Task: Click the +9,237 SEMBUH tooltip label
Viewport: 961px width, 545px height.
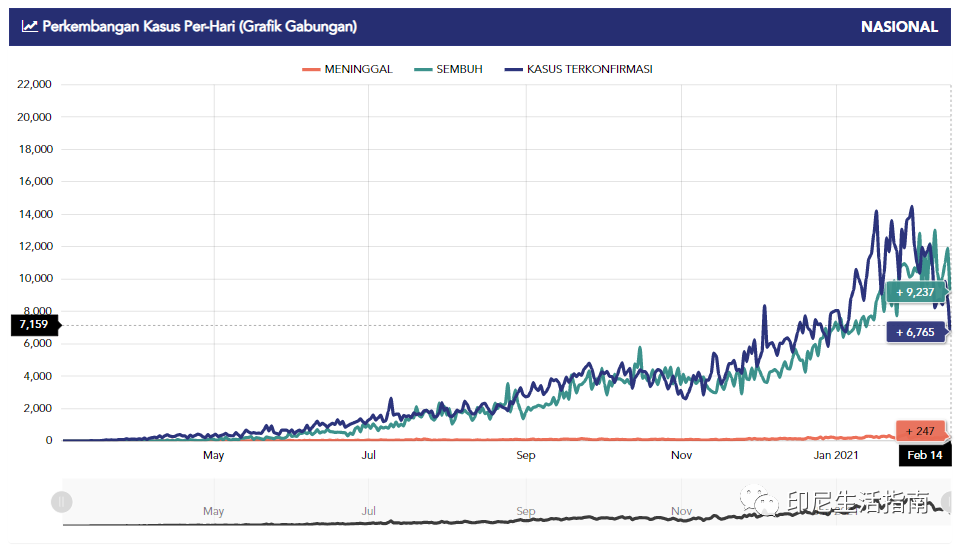Action: coord(914,292)
